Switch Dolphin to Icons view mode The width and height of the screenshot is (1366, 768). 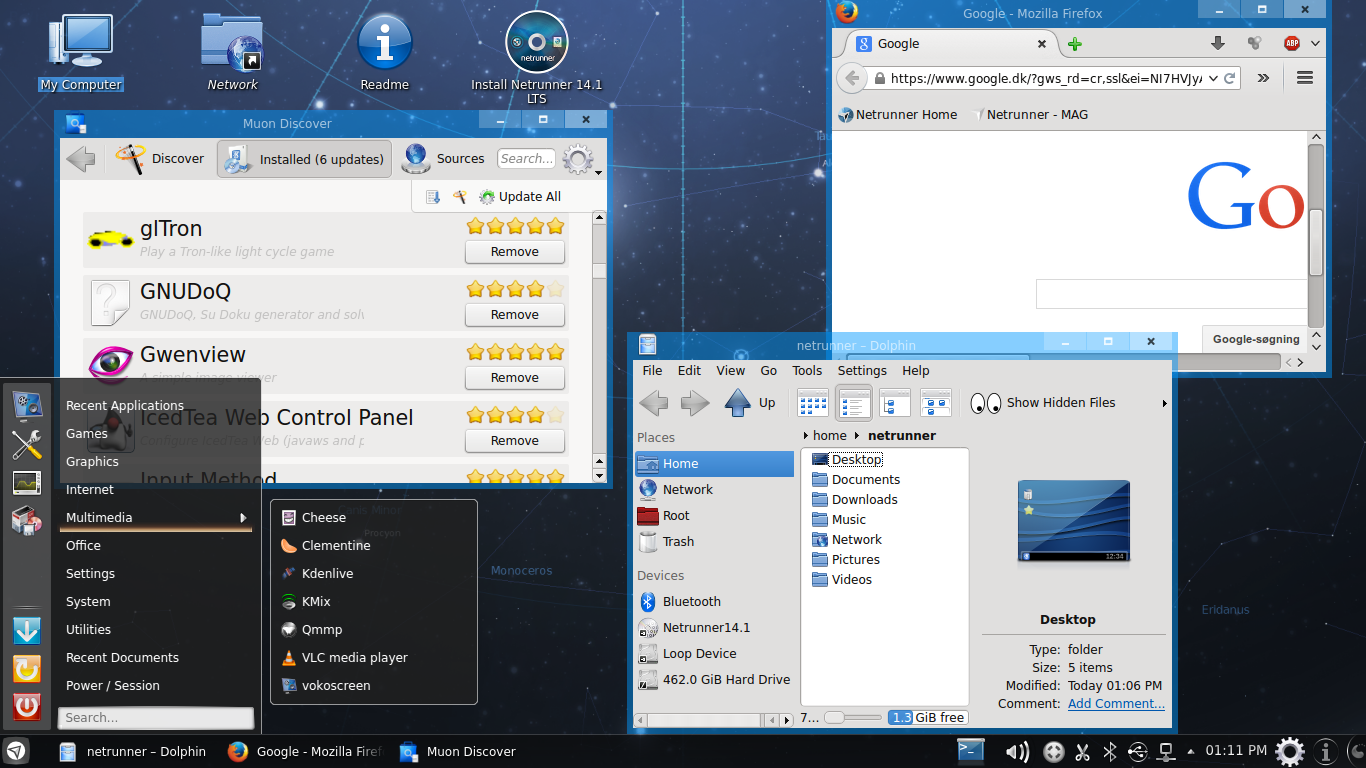pyautogui.click(x=813, y=403)
